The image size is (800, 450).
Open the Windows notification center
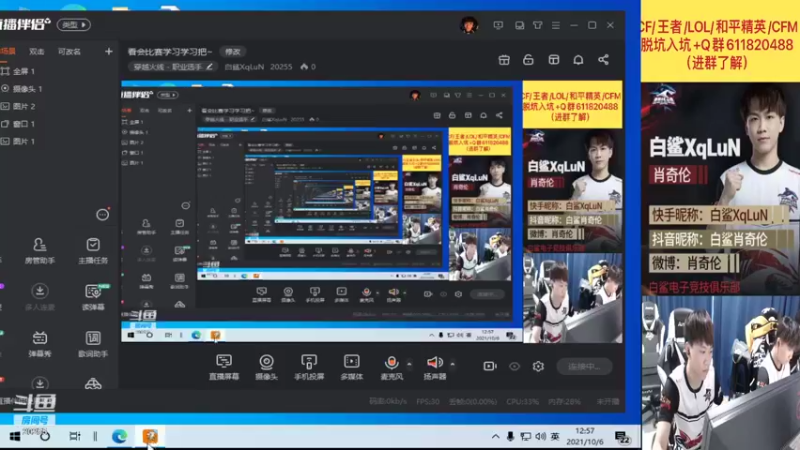click(x=623, y=437)
